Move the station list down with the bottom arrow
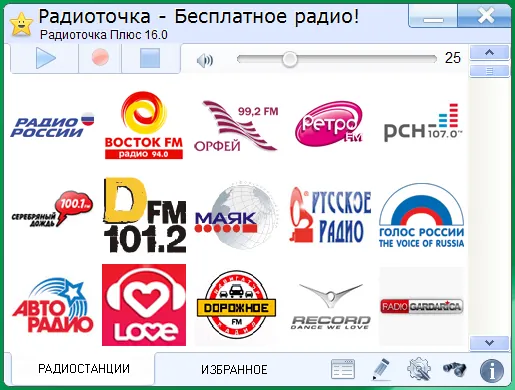Image resolution: width=515 pixels, height=390 pixels. click(489, 343)
